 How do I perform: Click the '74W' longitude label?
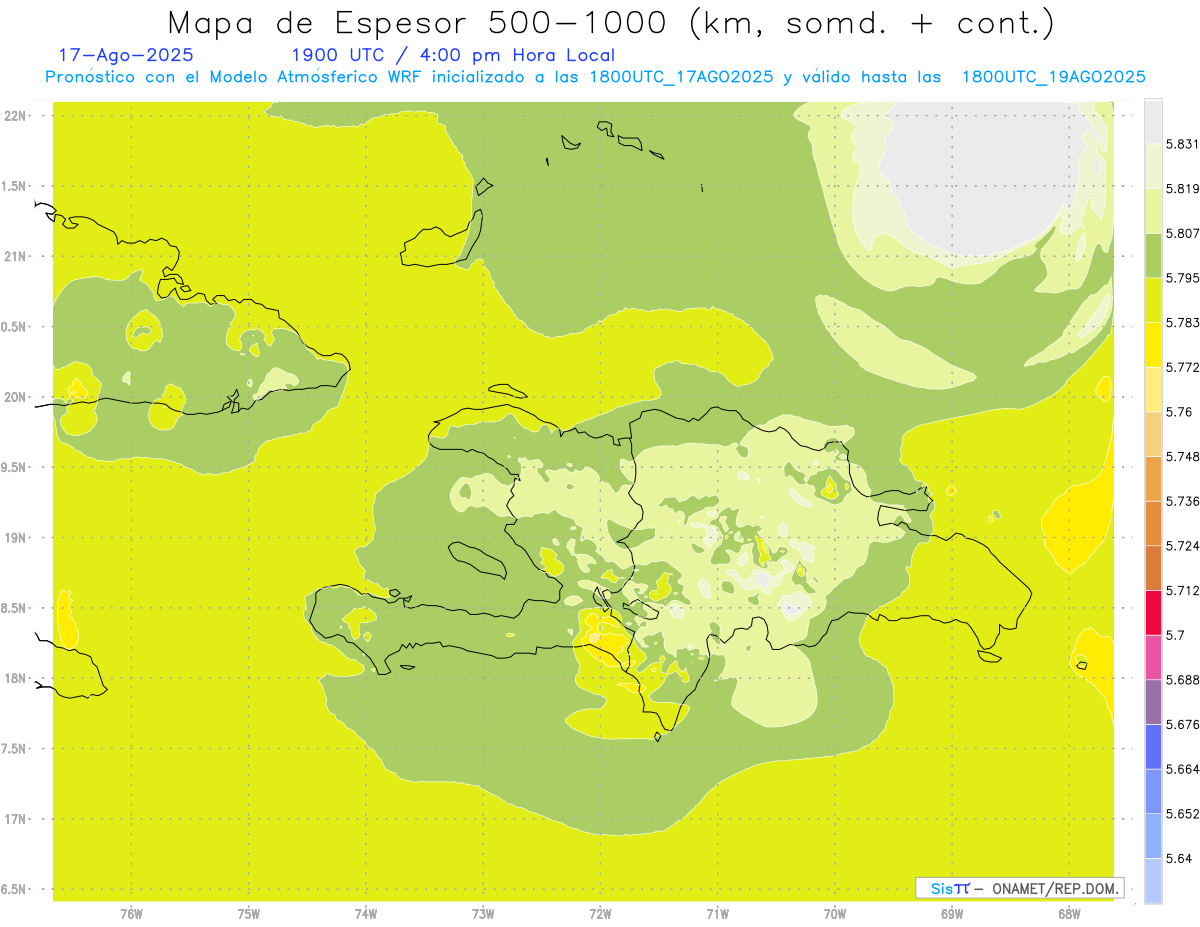coord(365,914)
